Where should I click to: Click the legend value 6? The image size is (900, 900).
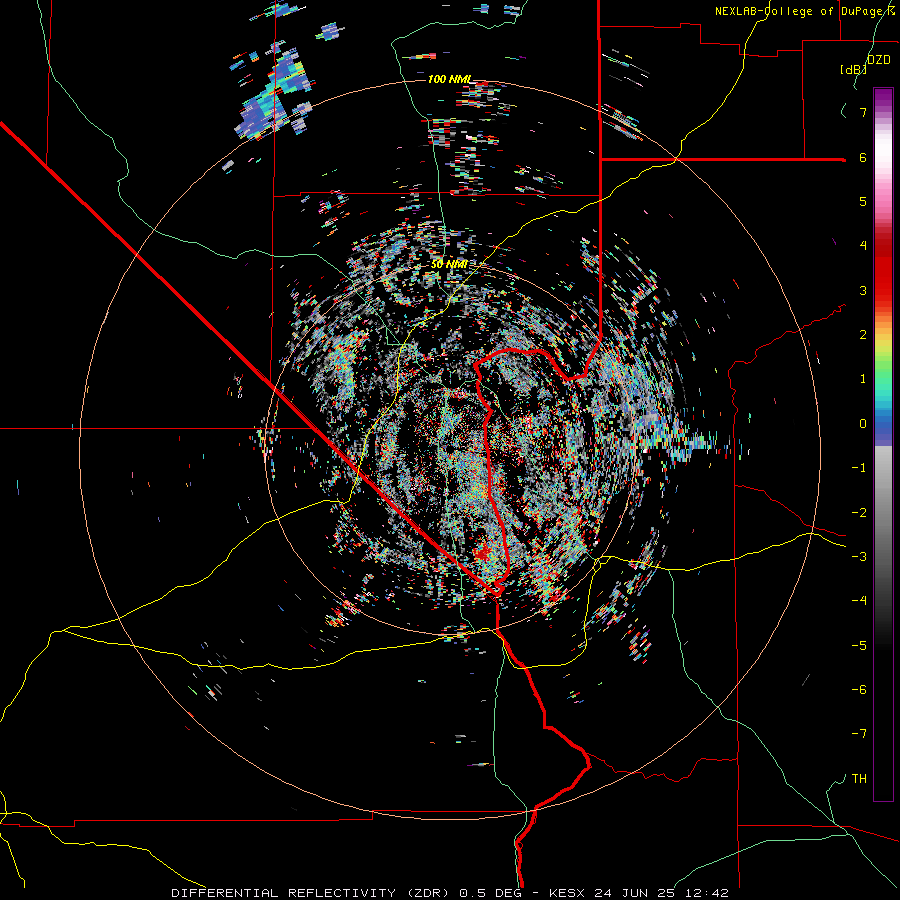pyautogui.click(x=863, y=157)
